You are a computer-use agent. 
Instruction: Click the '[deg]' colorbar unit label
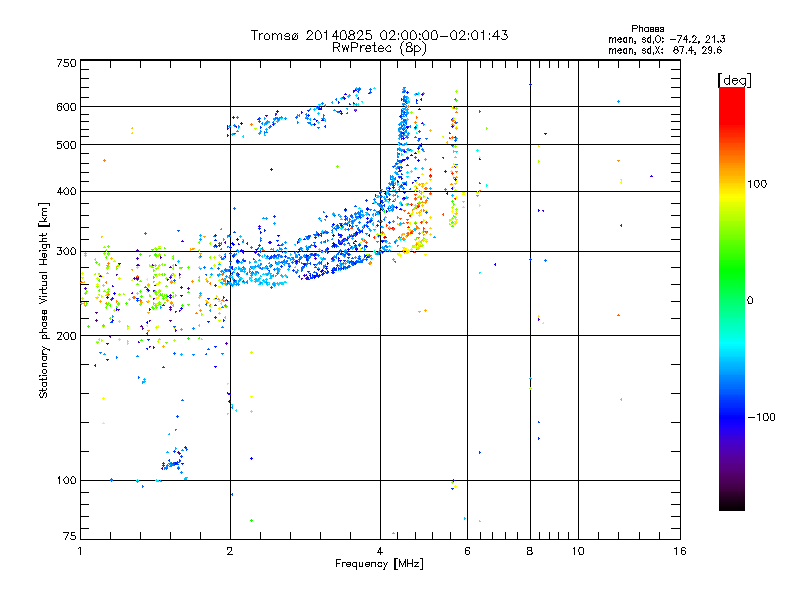pos(734,80)
